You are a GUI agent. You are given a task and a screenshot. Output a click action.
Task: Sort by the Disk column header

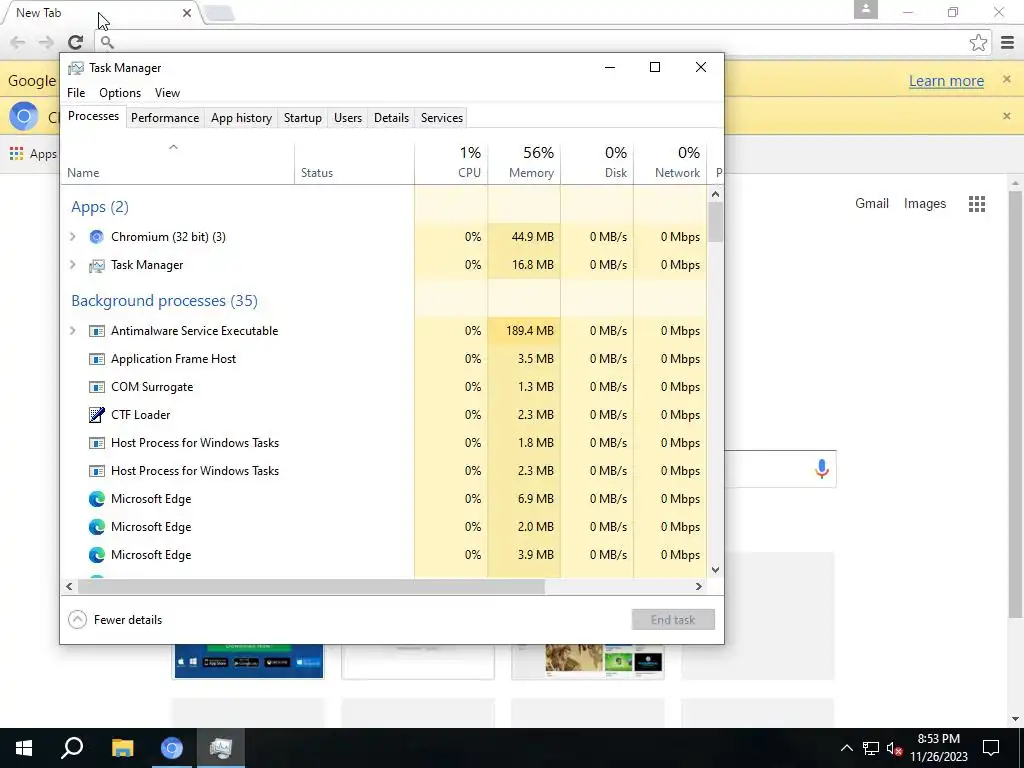(x=597, y=162)
